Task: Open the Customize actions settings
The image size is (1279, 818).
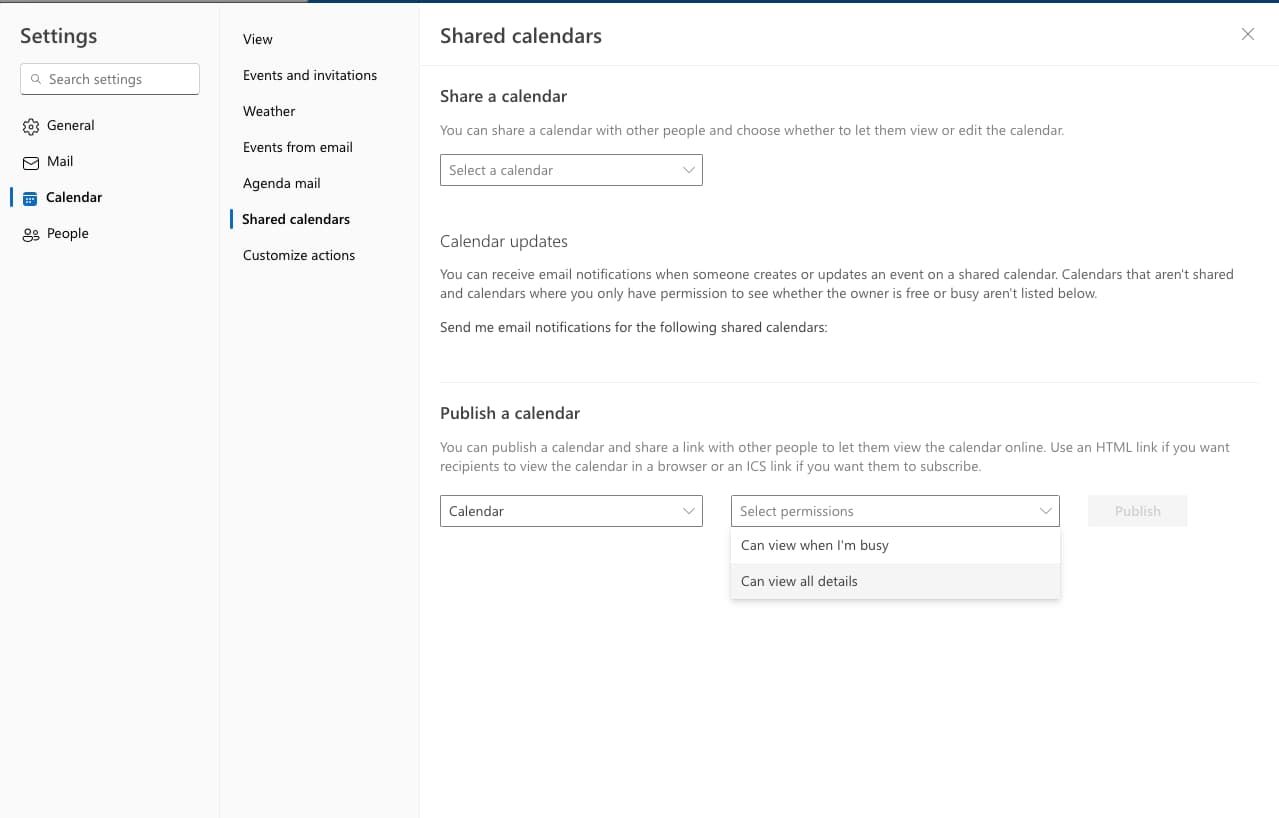Action: pyautogui.click(x=298, y=255)
